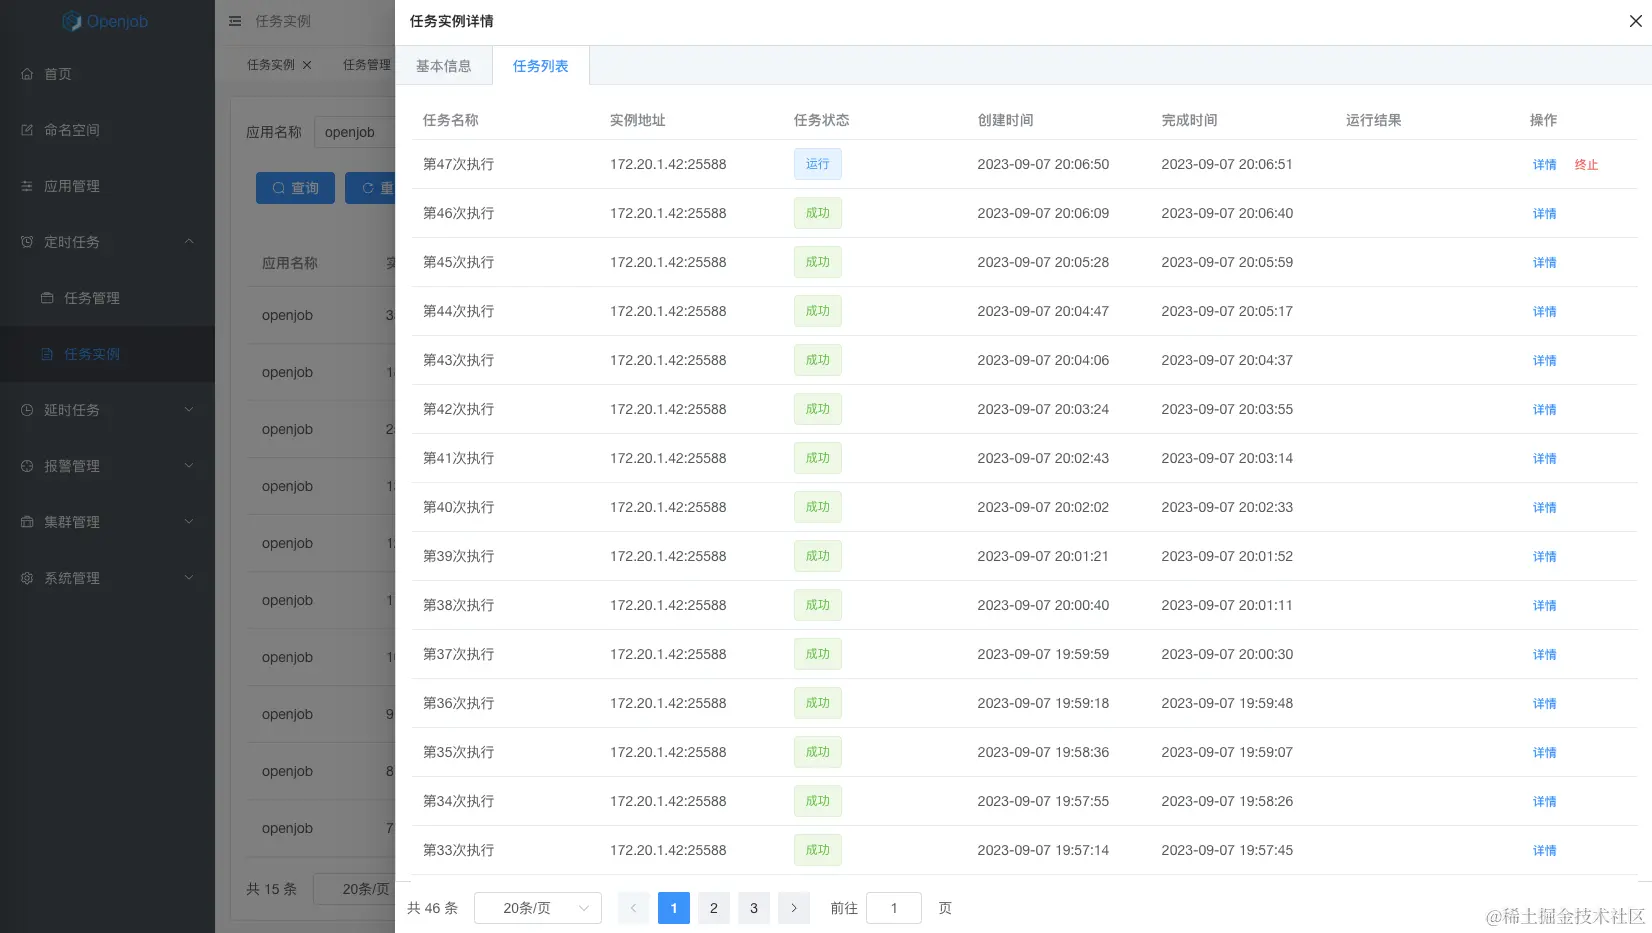
Task: Open 详情 for 第44次执行
Action: click(1545, 312)
